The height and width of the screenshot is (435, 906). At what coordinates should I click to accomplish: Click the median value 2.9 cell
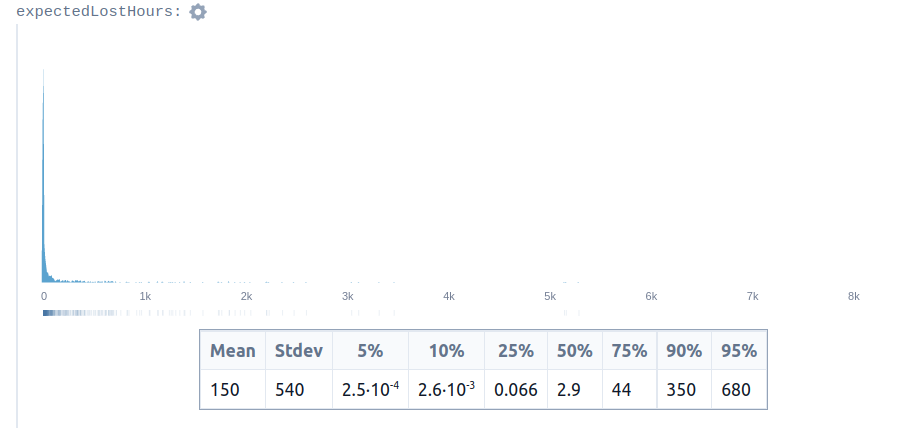(x=574, y=389)
